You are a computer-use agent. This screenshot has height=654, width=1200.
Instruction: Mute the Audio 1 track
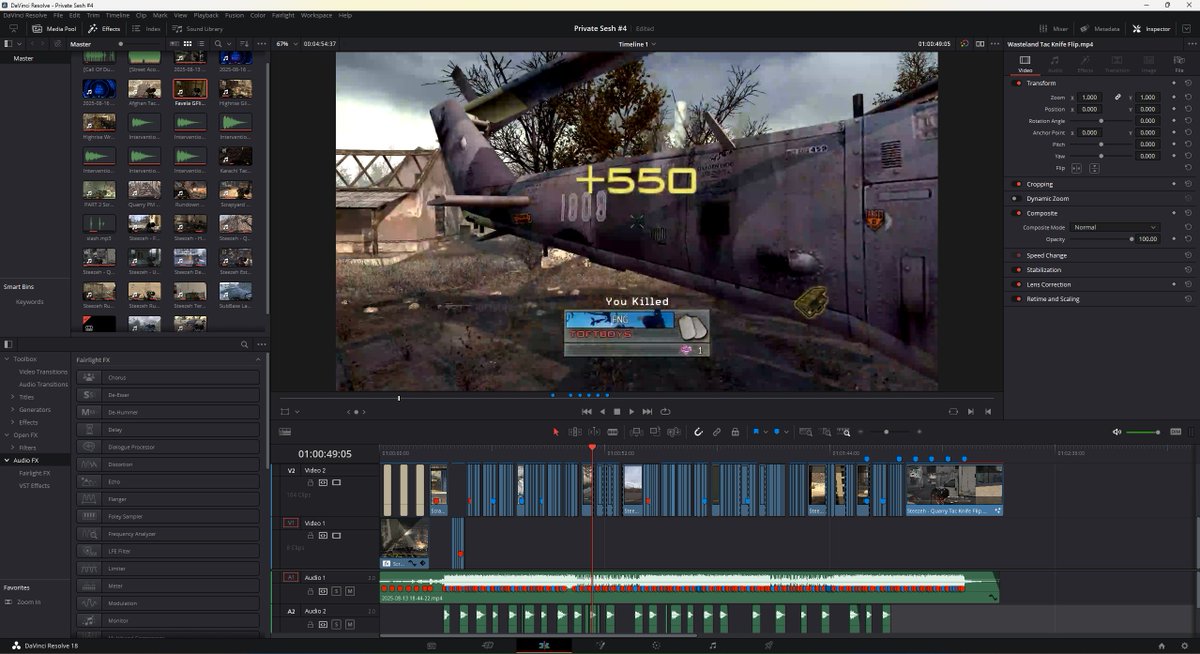coord(349,591)
